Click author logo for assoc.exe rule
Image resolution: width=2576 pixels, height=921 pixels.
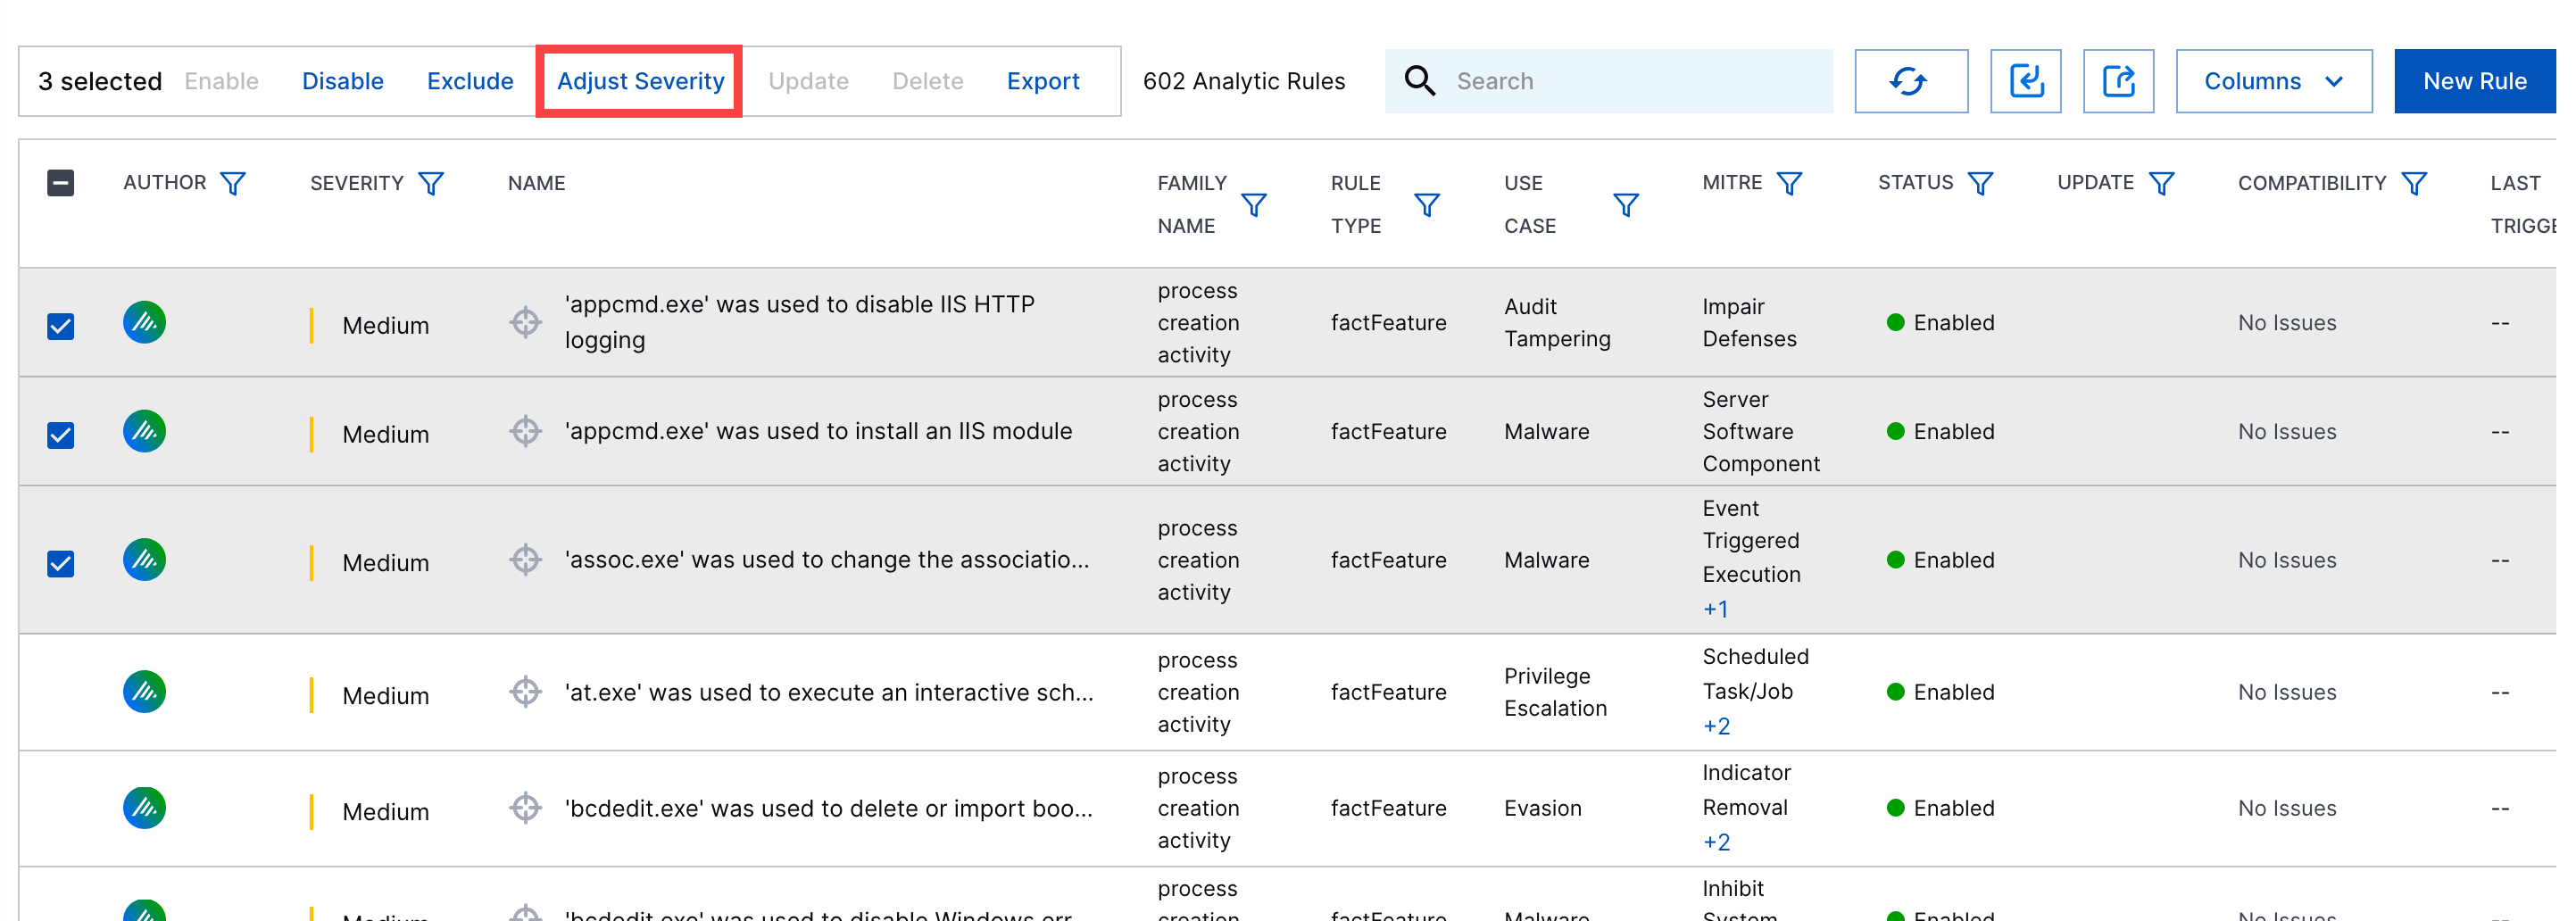point(144,559)
